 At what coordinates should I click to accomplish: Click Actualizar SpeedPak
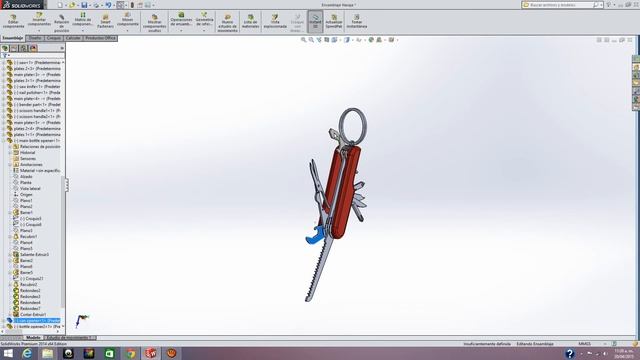click(x=334, y=21)
